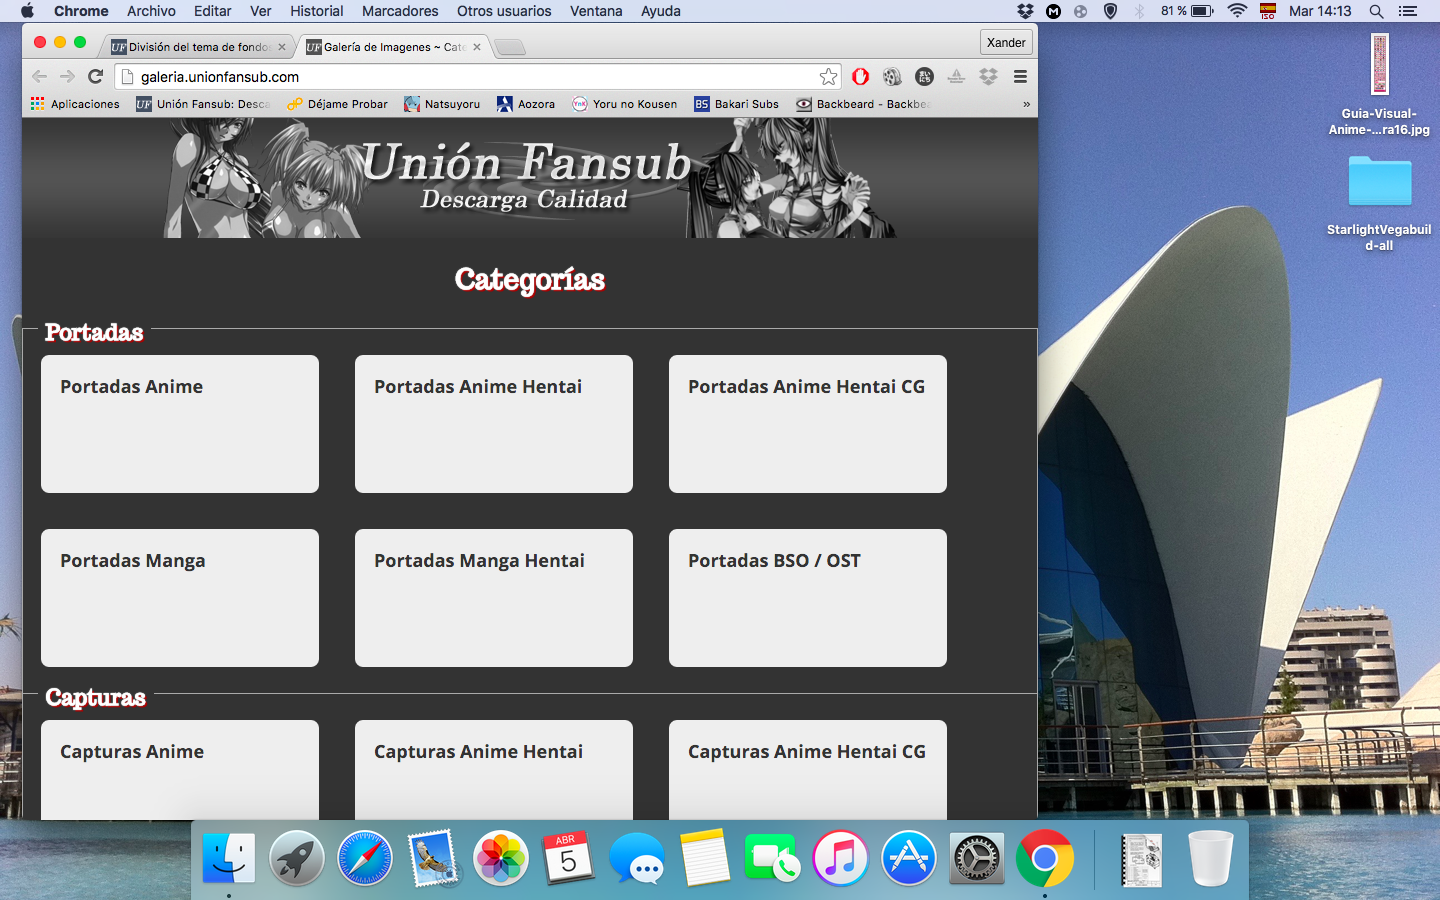Open the App Store from the Dock
Image resolution: width=1440 pixels, height=900 pixels.
coord(909,858)
